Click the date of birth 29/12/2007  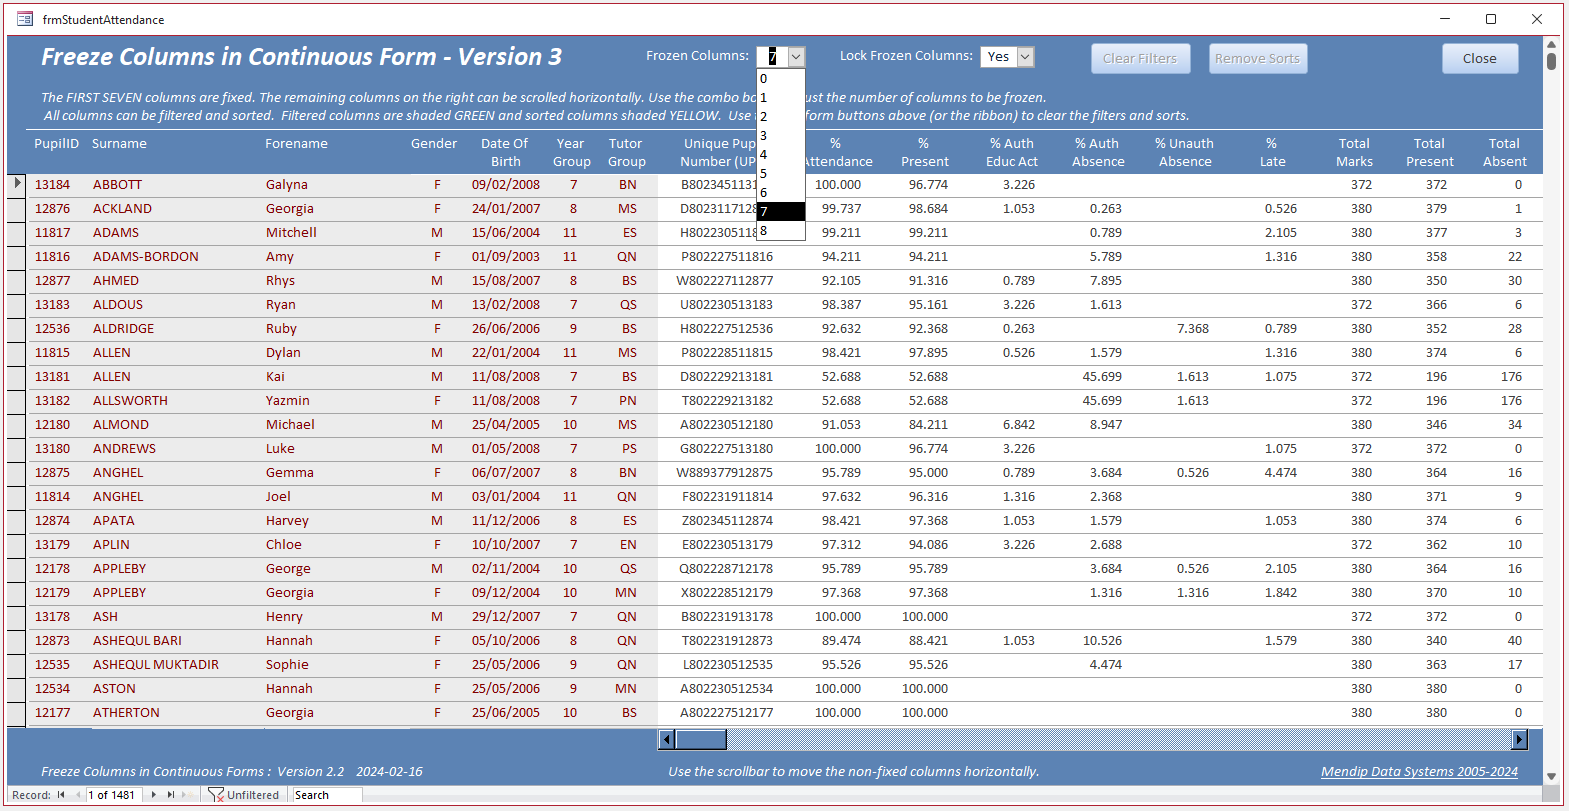point(506,617)
